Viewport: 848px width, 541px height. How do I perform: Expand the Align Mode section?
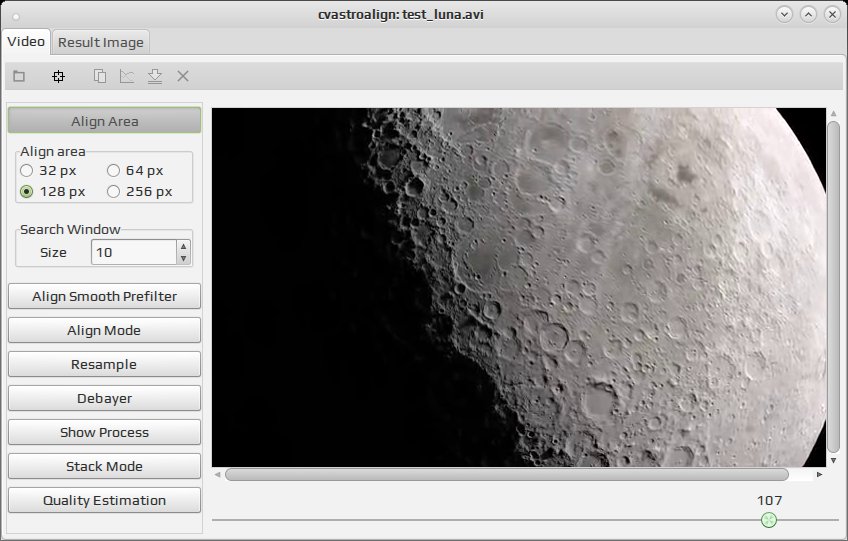point(104,331)
